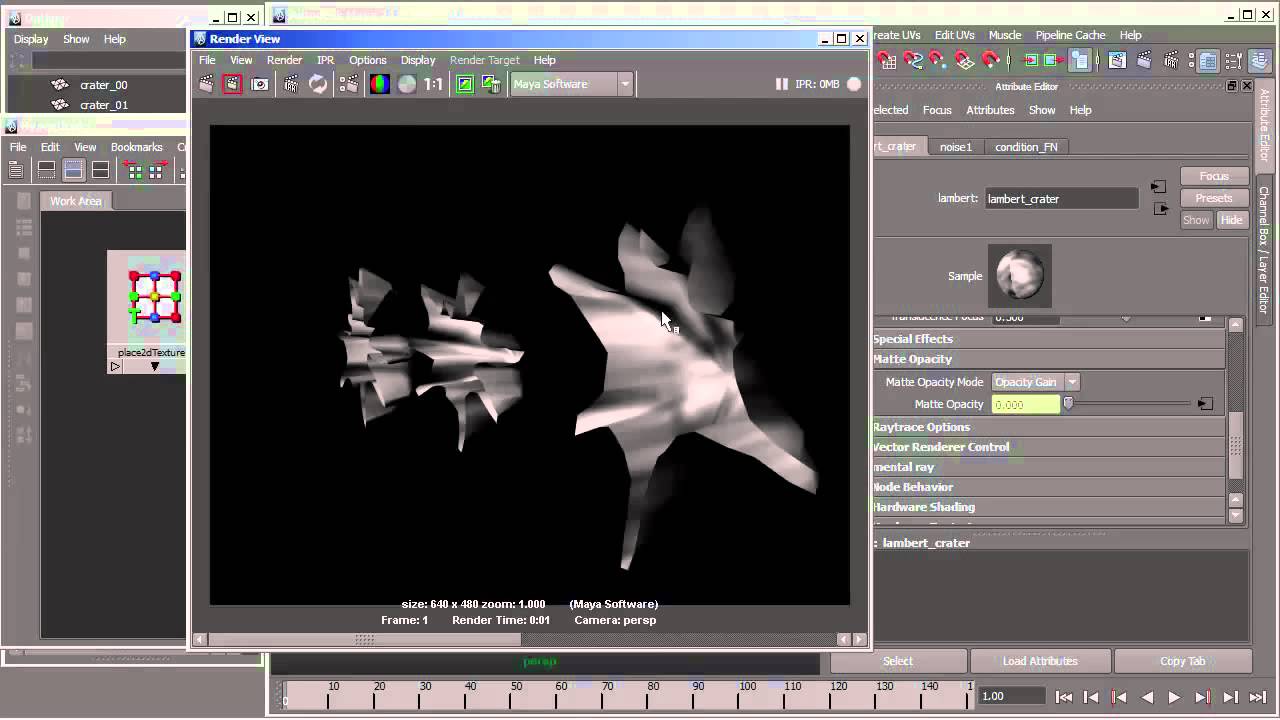The width and height of the screenshot is (1280, 720).
Task: Click the Load Attributes button
Action: point(1040,661)
